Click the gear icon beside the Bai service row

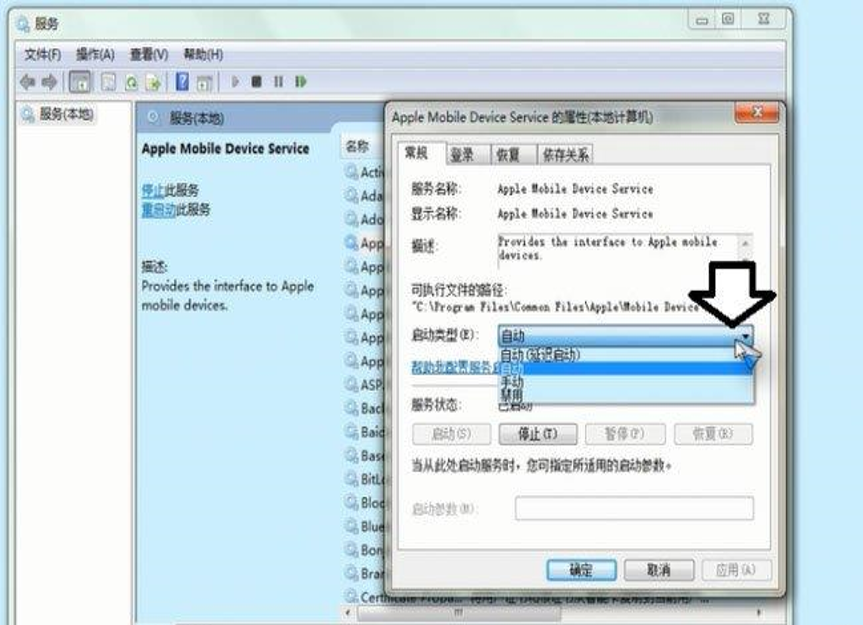[351, 431]
